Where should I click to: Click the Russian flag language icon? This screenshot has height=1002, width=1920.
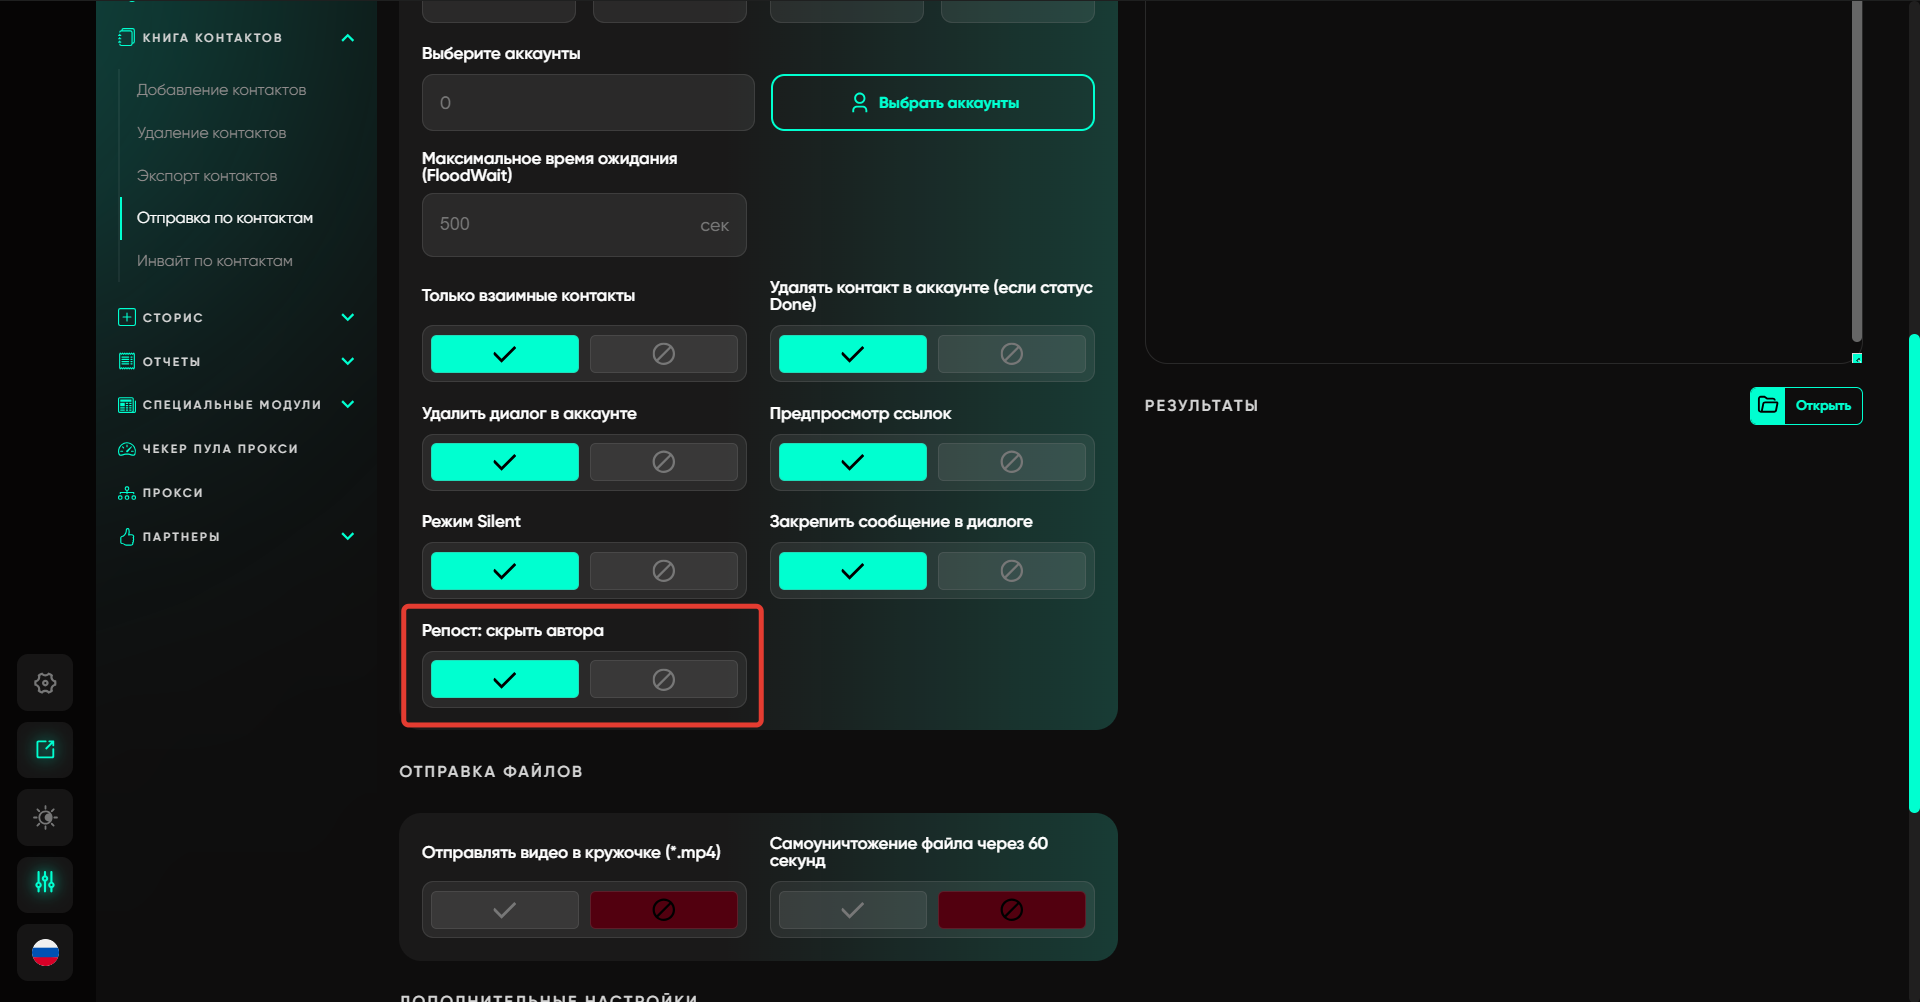[45, 952]
